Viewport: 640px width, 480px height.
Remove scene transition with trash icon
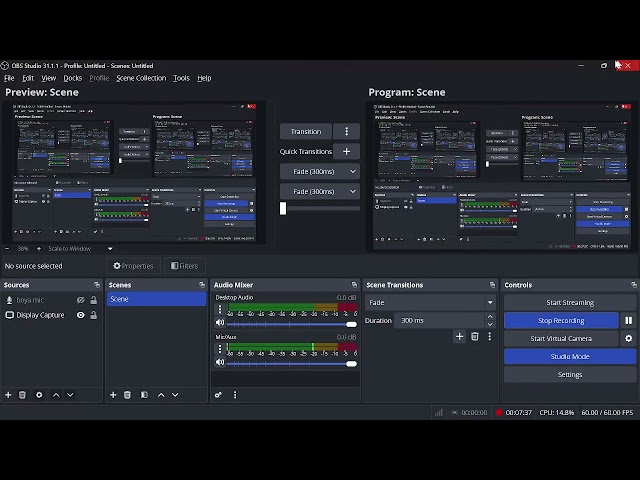(474, 337)
